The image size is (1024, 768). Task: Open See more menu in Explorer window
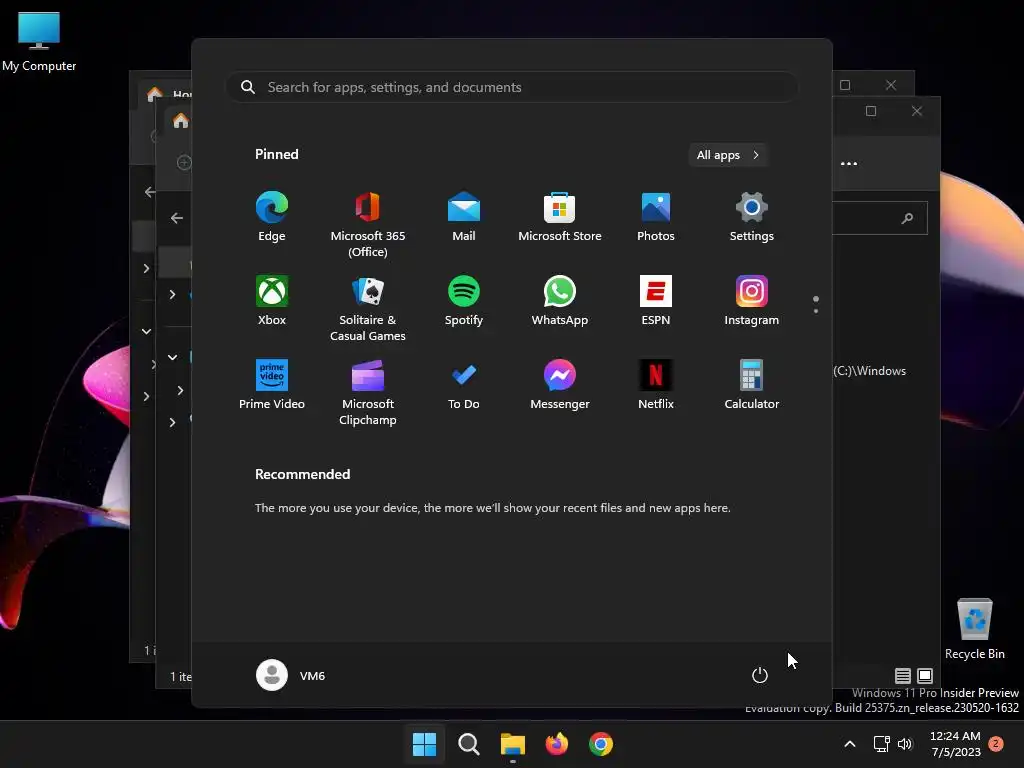849,163
